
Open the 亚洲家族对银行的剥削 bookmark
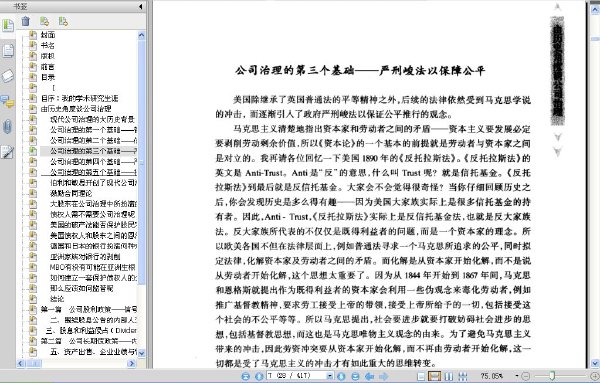tap(85, 257)
